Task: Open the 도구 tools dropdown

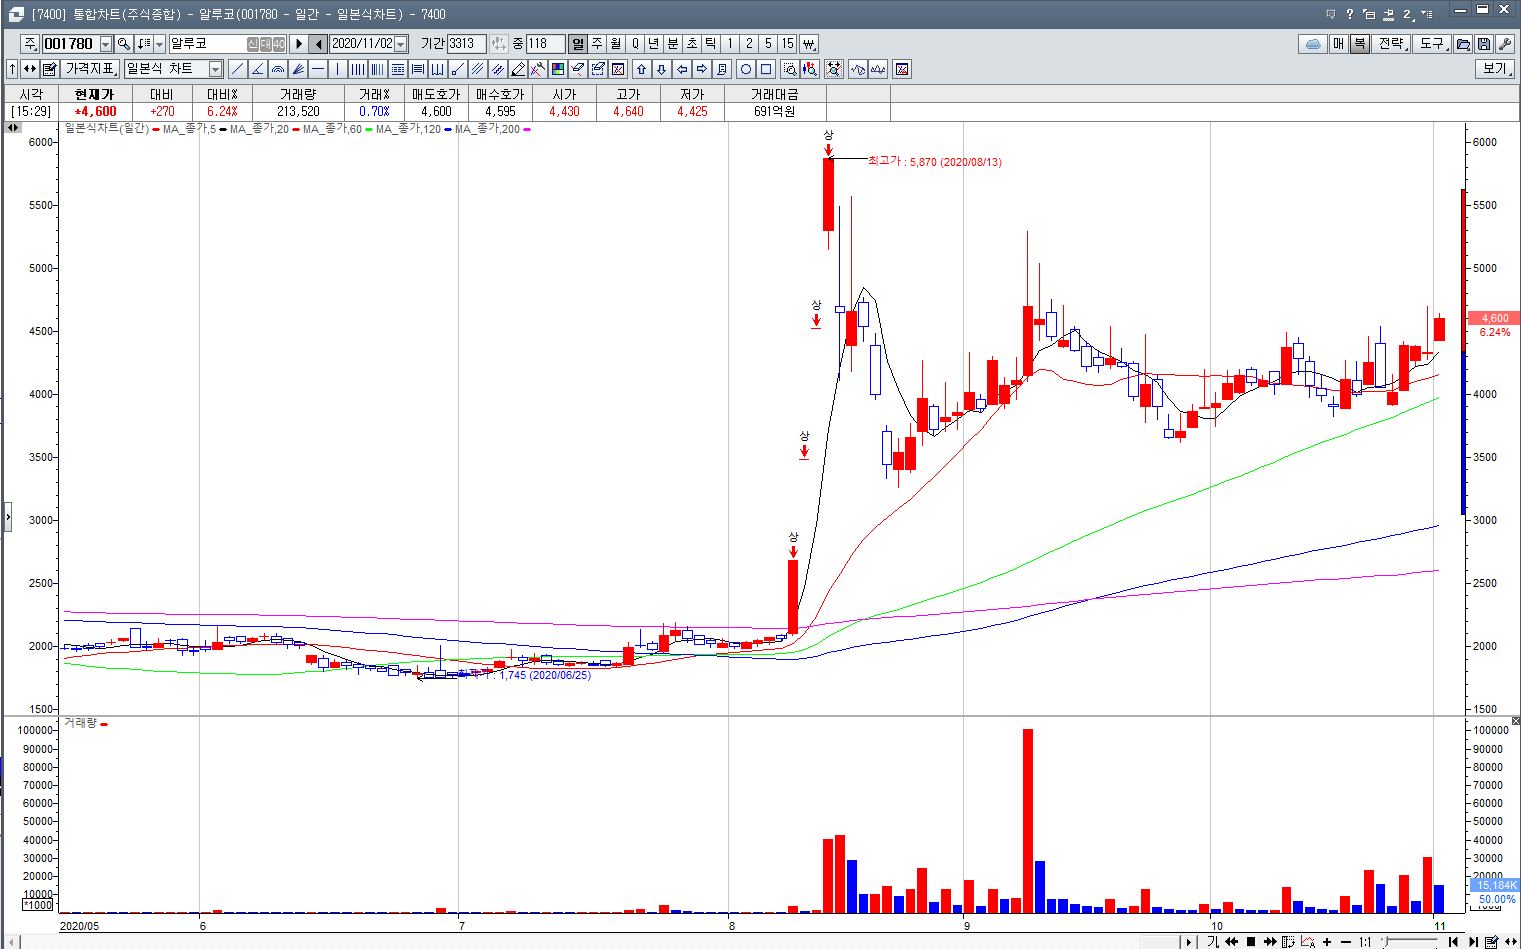Action: pos(1434,44)
